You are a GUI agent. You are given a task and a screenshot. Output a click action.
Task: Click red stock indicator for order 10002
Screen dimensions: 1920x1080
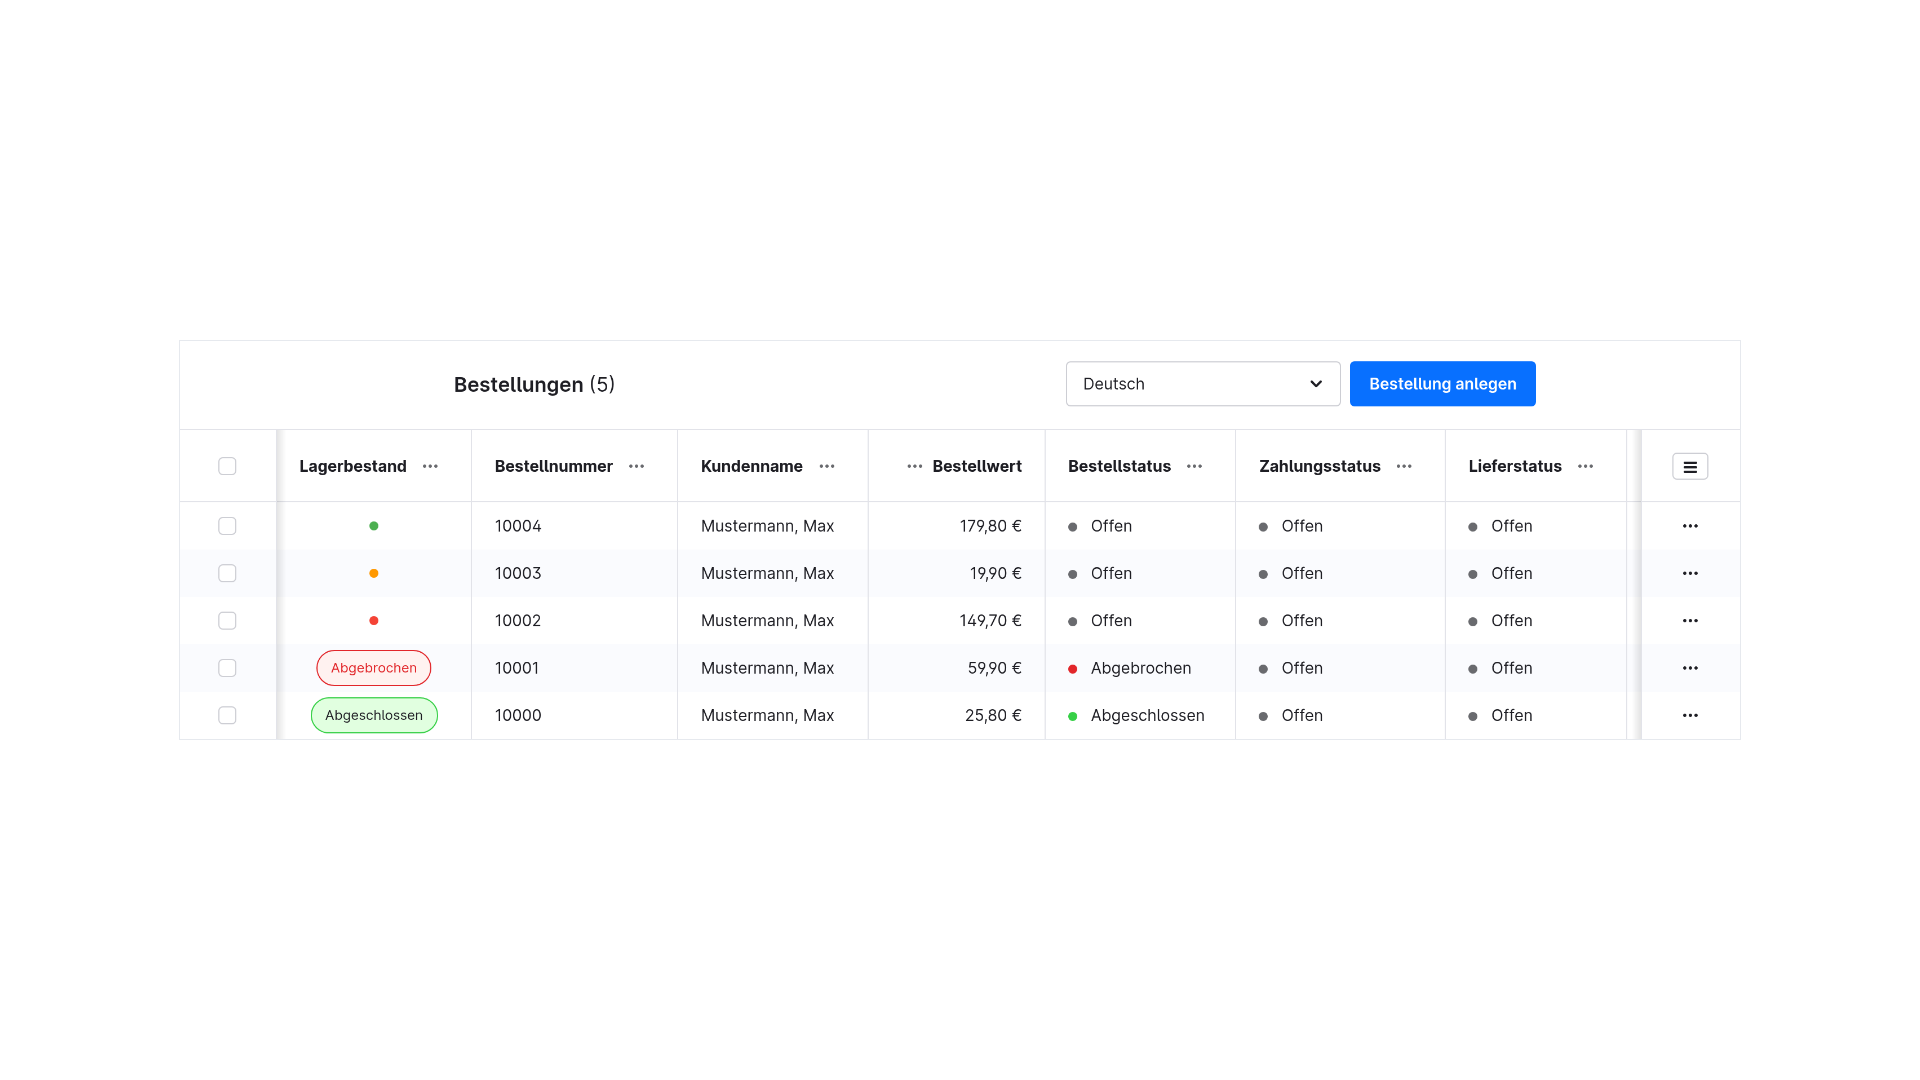pyautogui.click(x=374, y=621)
